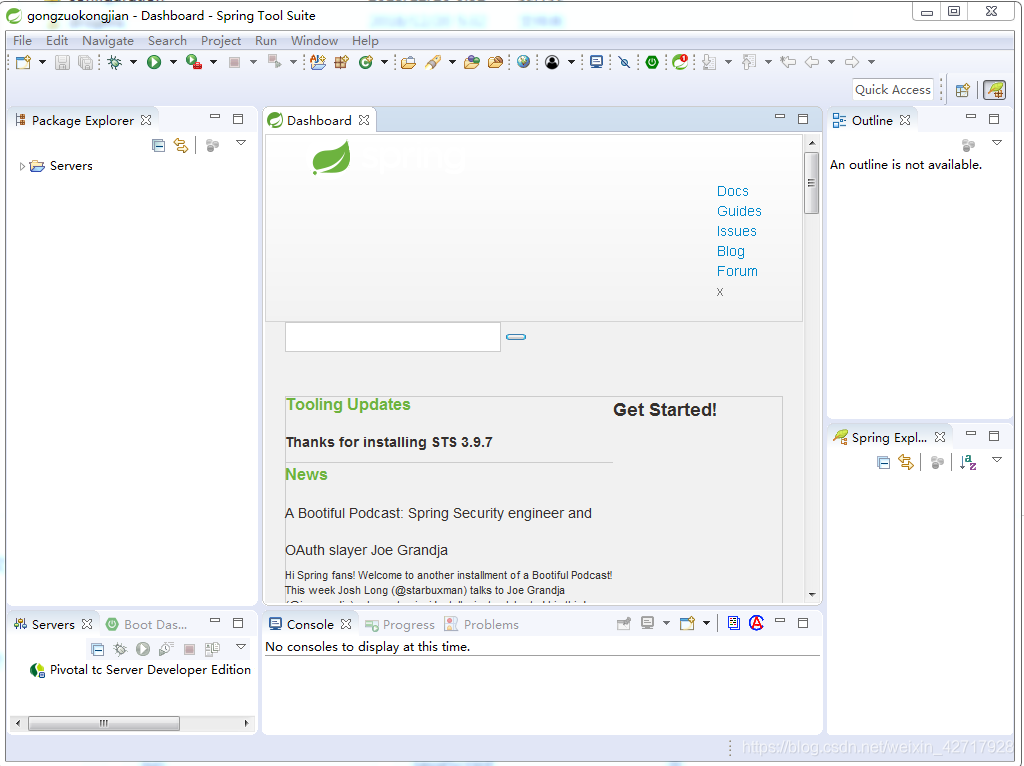Click the small button beside the Dashboard search box
The image size is (1024, 766).
click(516, 337)
